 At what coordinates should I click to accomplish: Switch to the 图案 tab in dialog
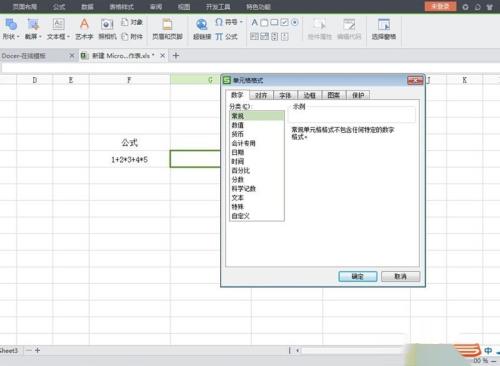click(334, 95)
